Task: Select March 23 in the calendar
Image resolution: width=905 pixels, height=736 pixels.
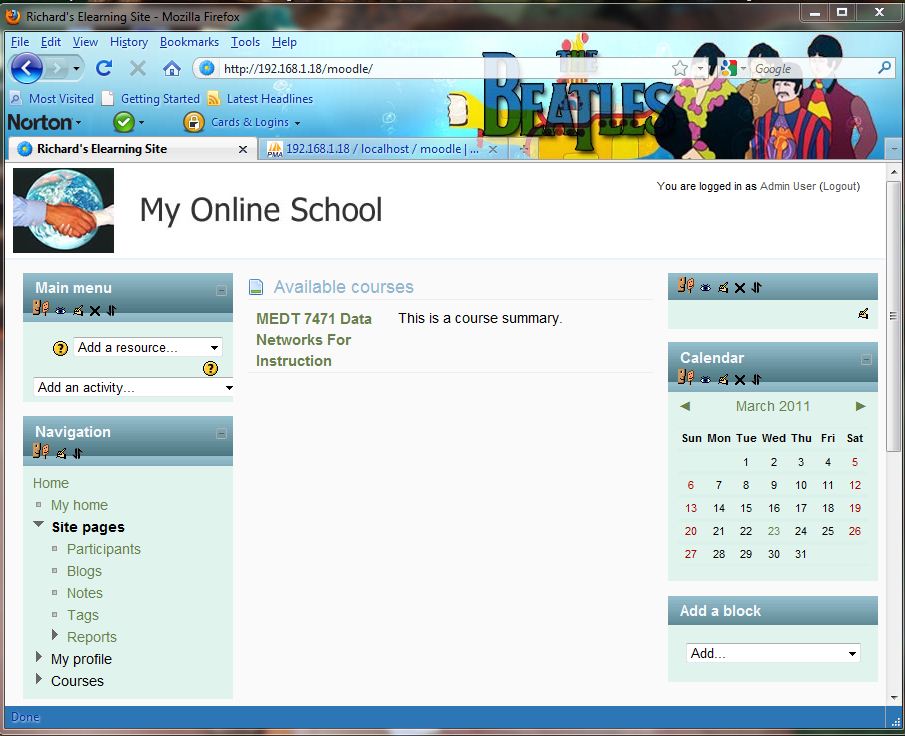Action: click(x=773, y=531)
